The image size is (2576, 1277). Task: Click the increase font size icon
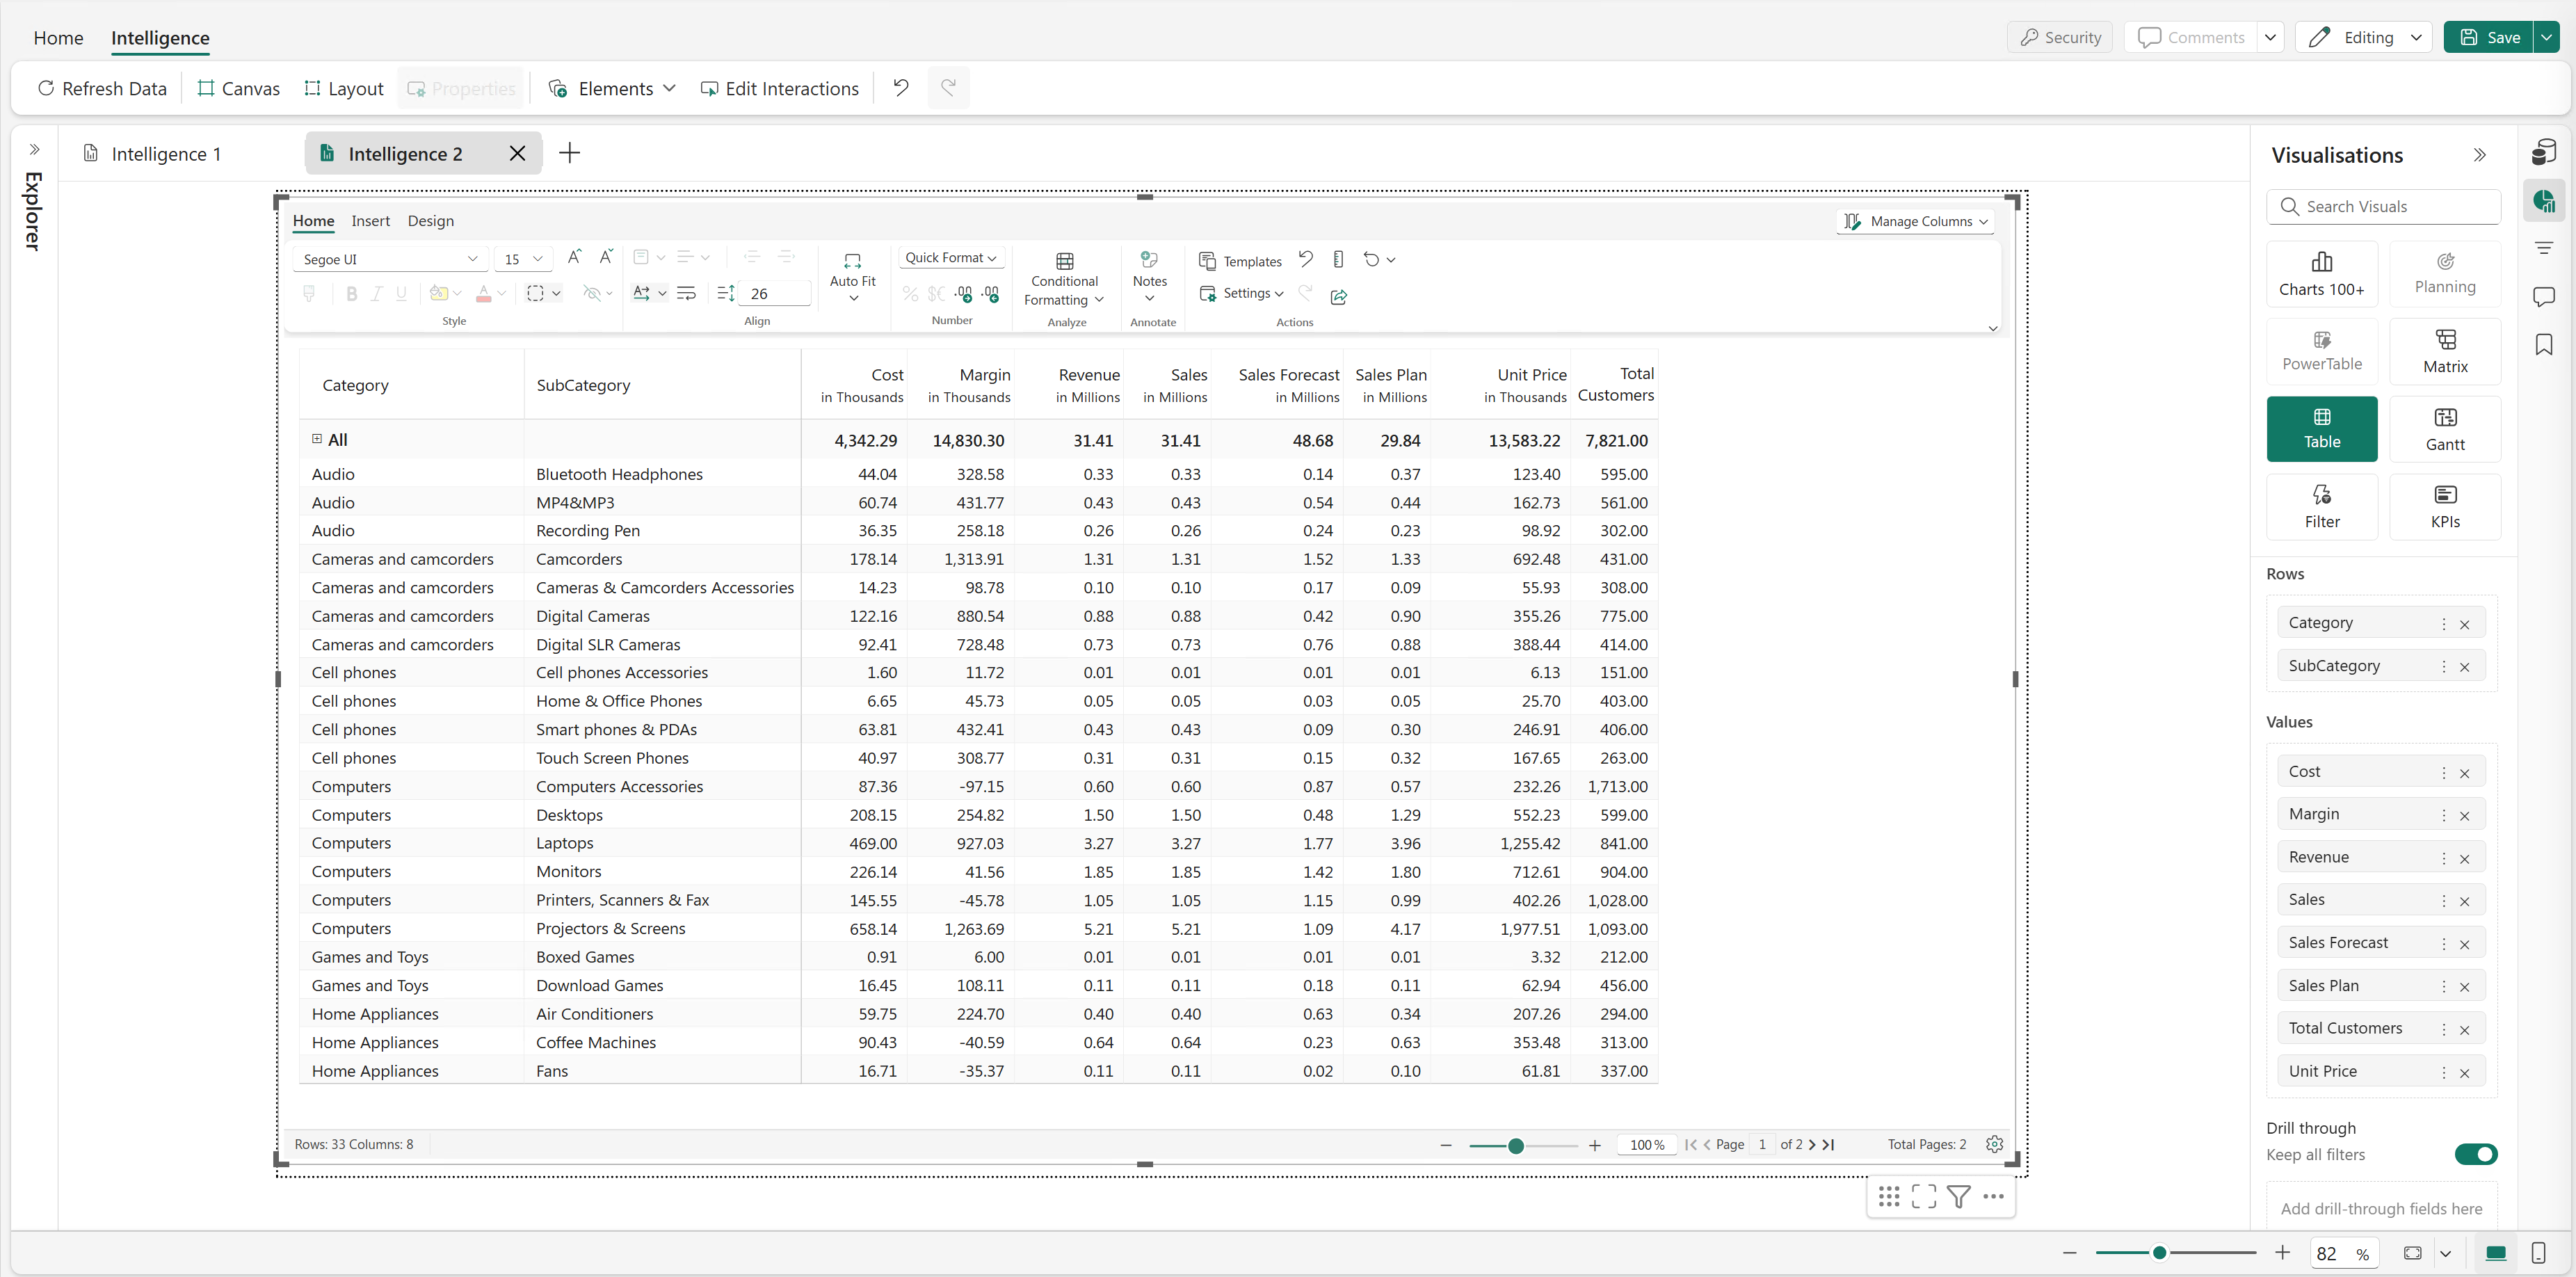pos(574,257)
